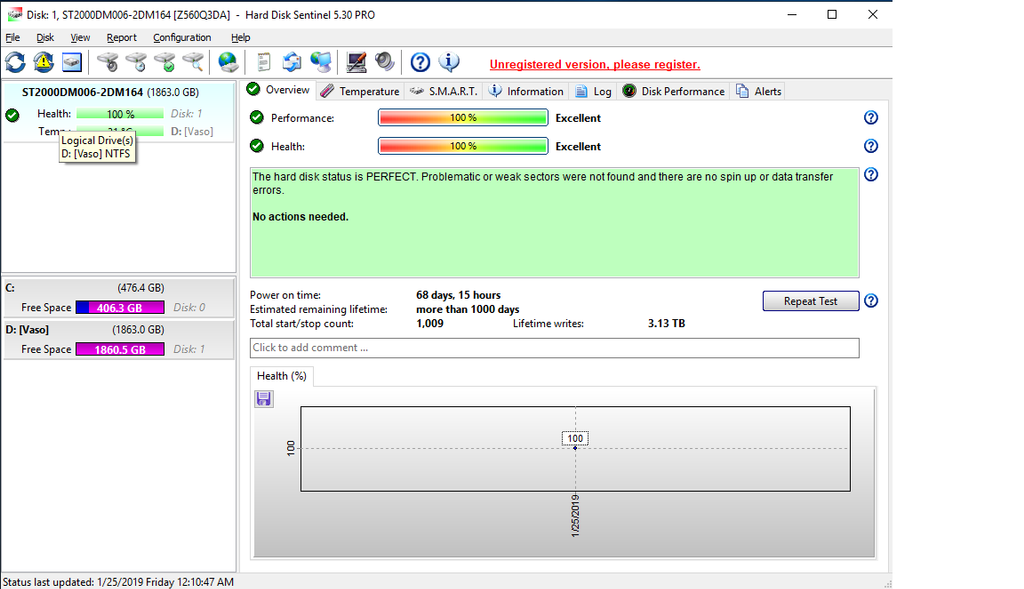Click the speaker sound toolbar icon
The height and width of the screenshot is (589, 1024).
[x=385, y=63]
